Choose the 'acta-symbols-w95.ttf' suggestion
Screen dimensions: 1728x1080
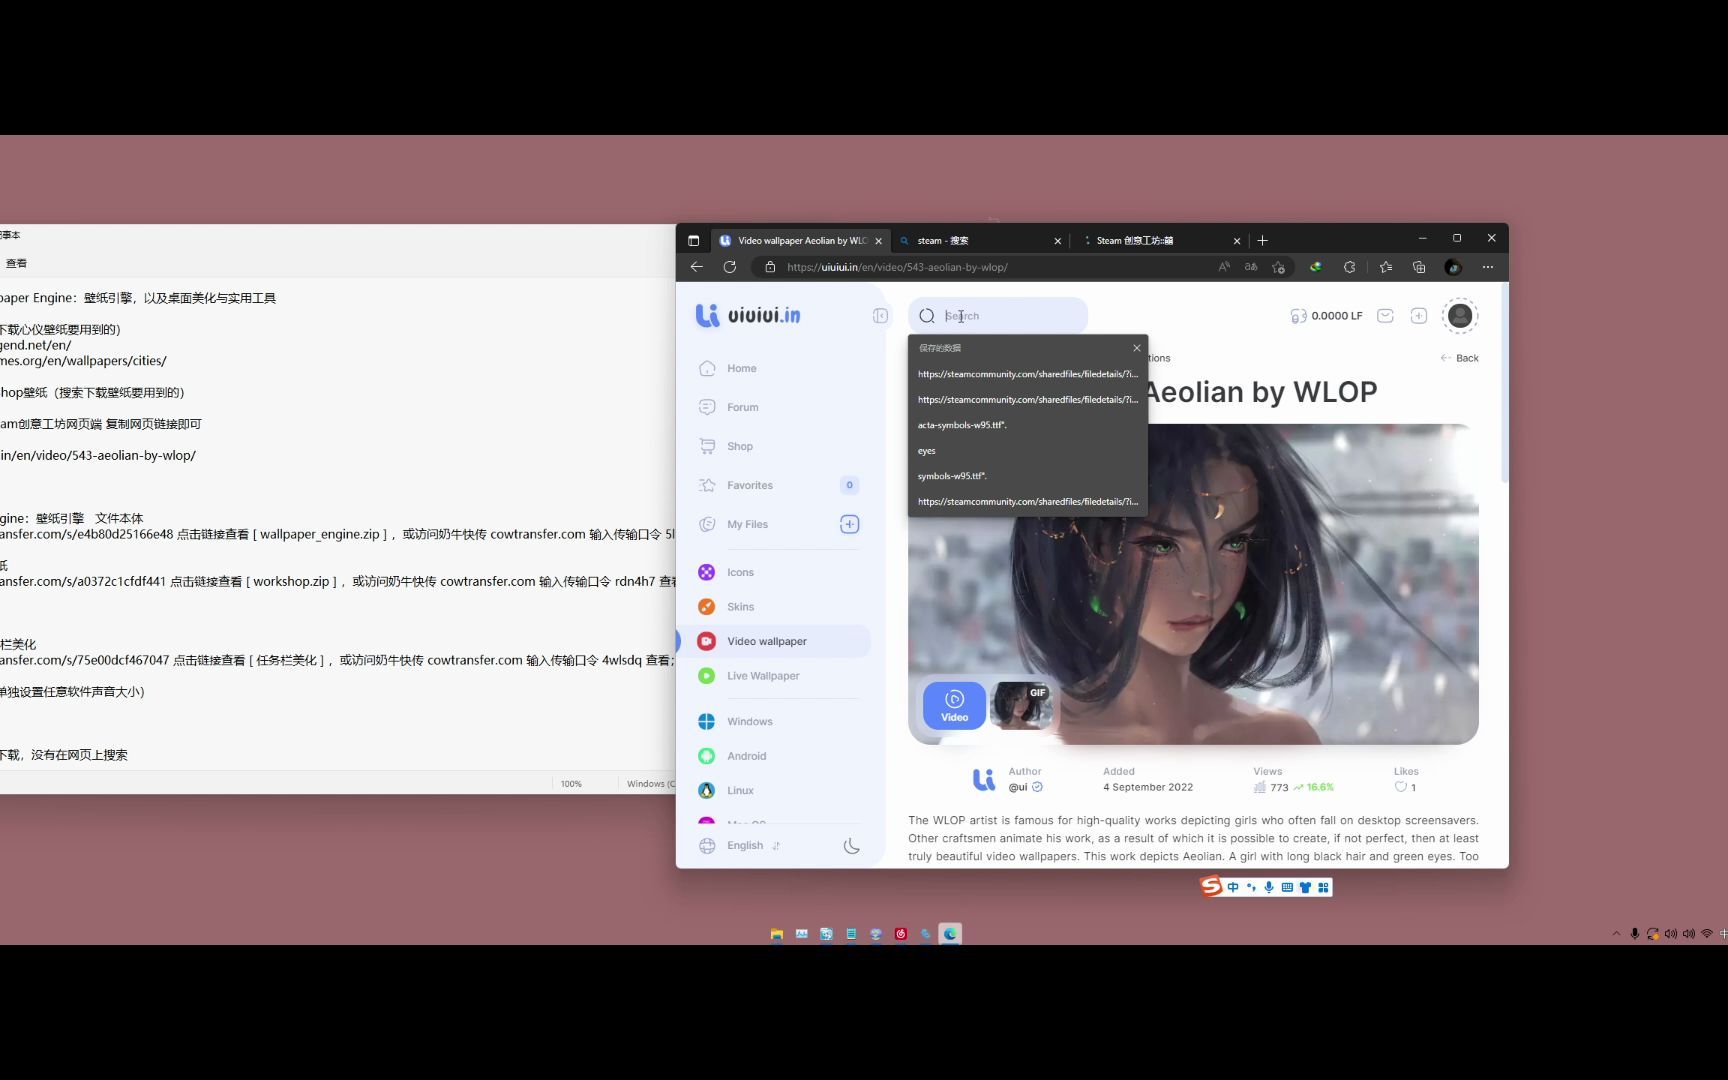(1027, 425)
